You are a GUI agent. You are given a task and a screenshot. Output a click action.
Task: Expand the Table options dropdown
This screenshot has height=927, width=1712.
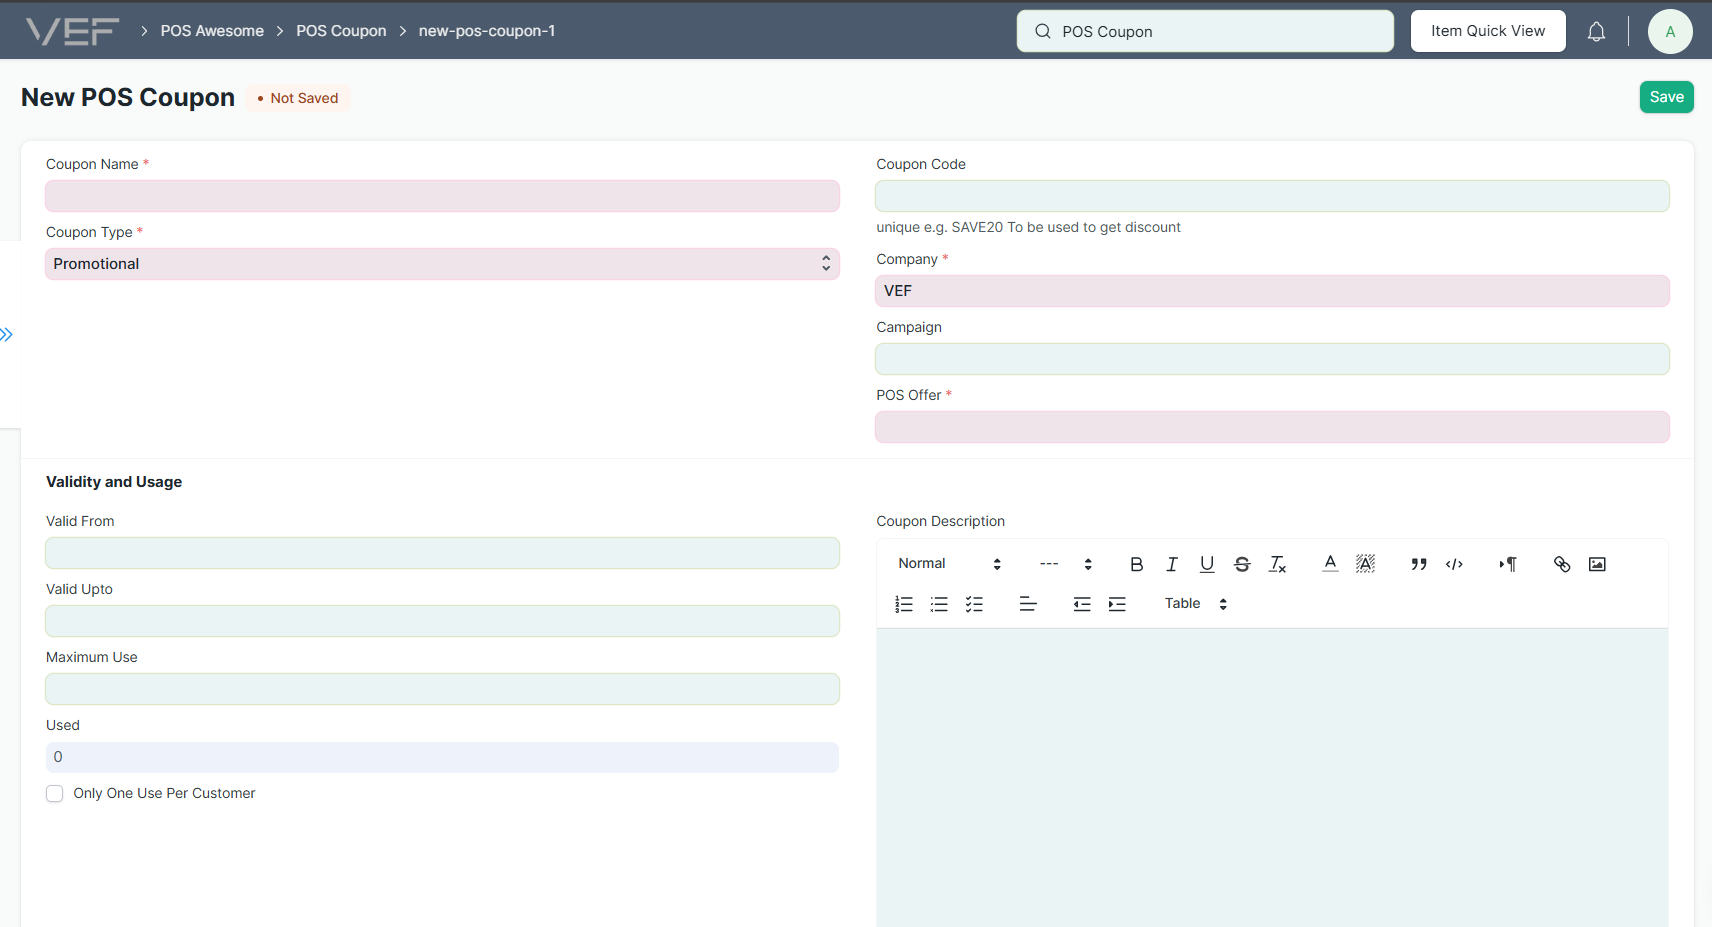pos(1195,604)
